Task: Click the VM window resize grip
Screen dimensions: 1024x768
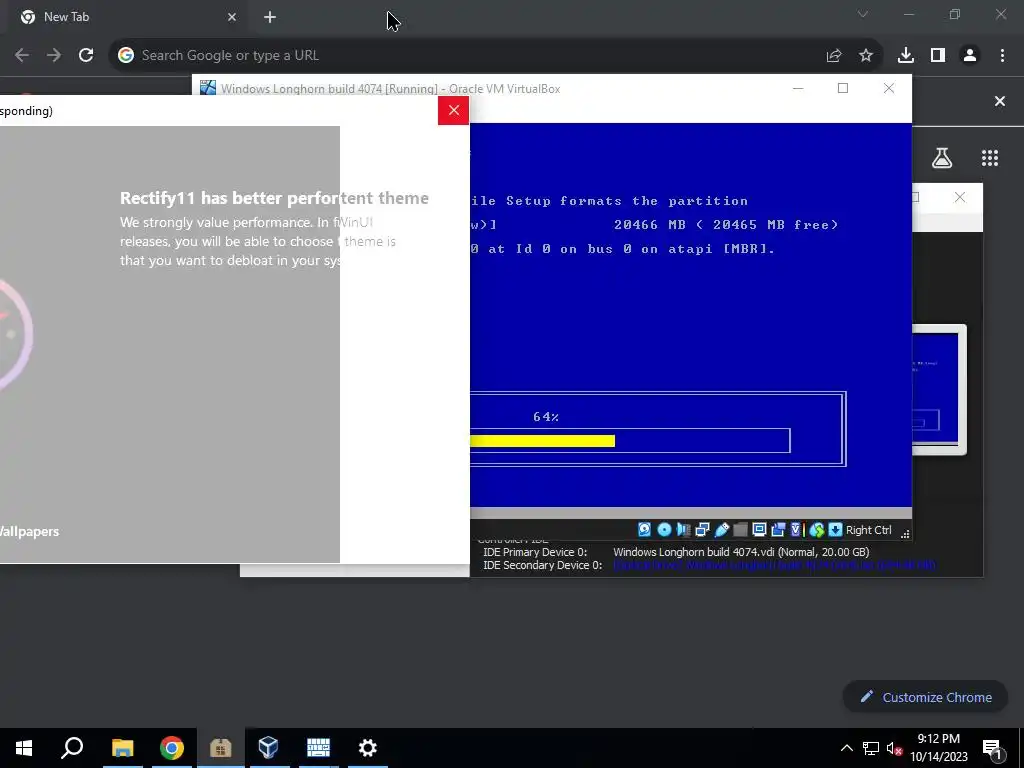Action: [x=905, y=534]
